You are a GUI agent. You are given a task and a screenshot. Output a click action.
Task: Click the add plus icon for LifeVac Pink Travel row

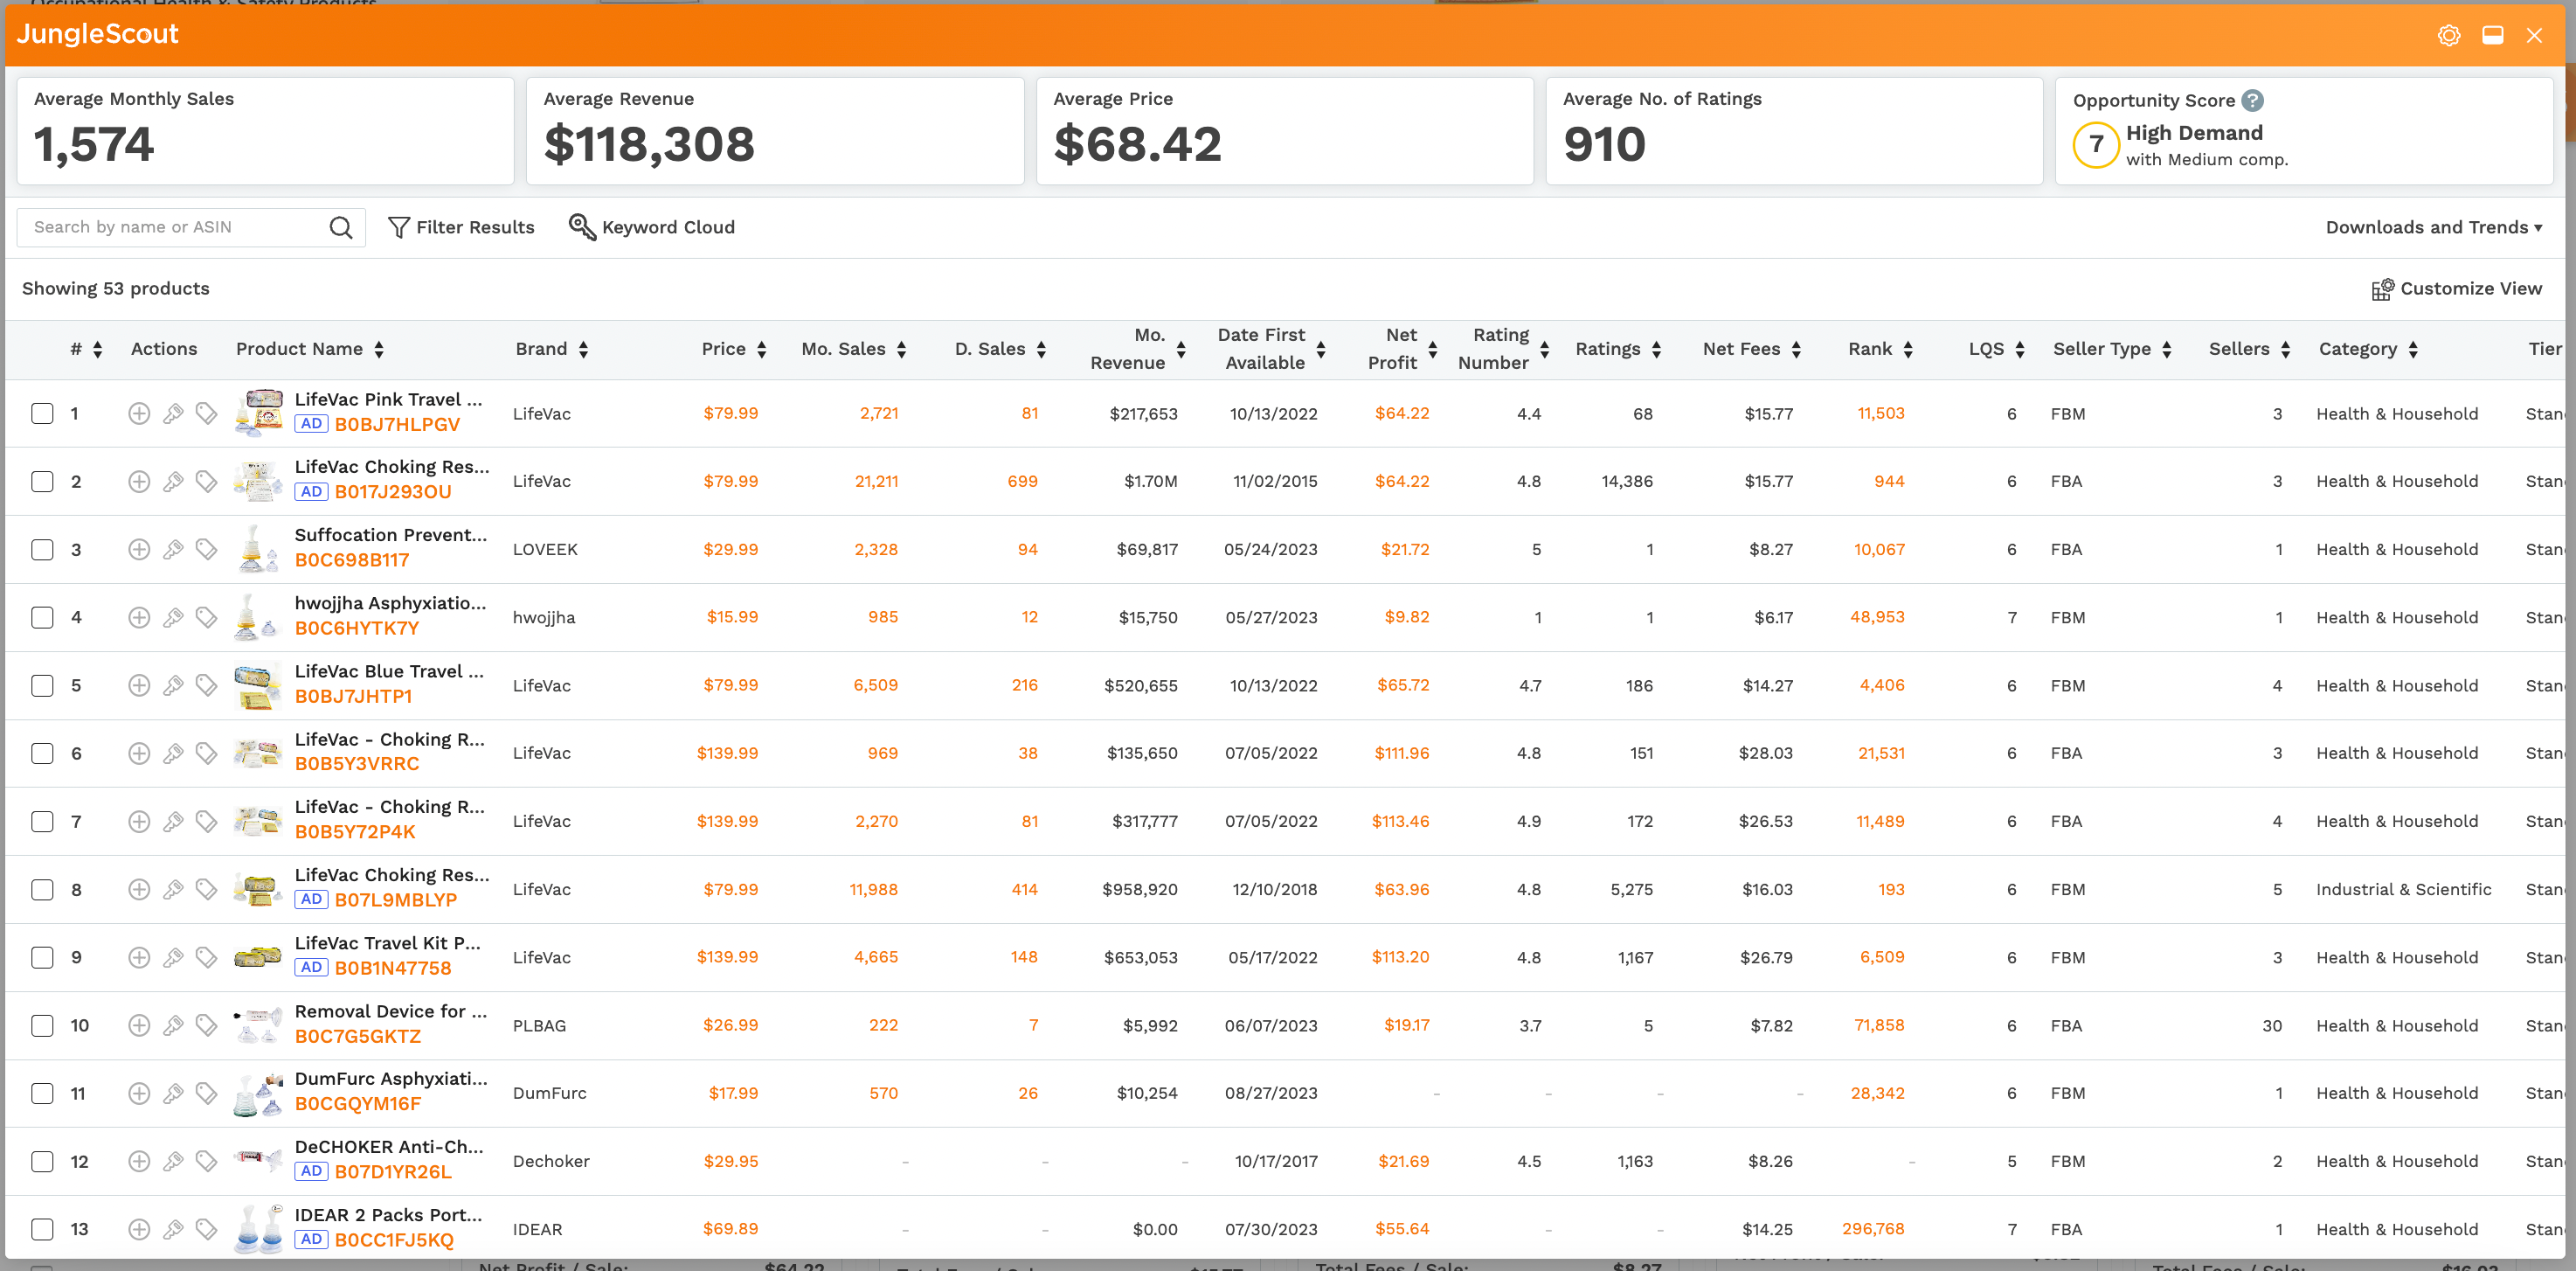point(139,413)
